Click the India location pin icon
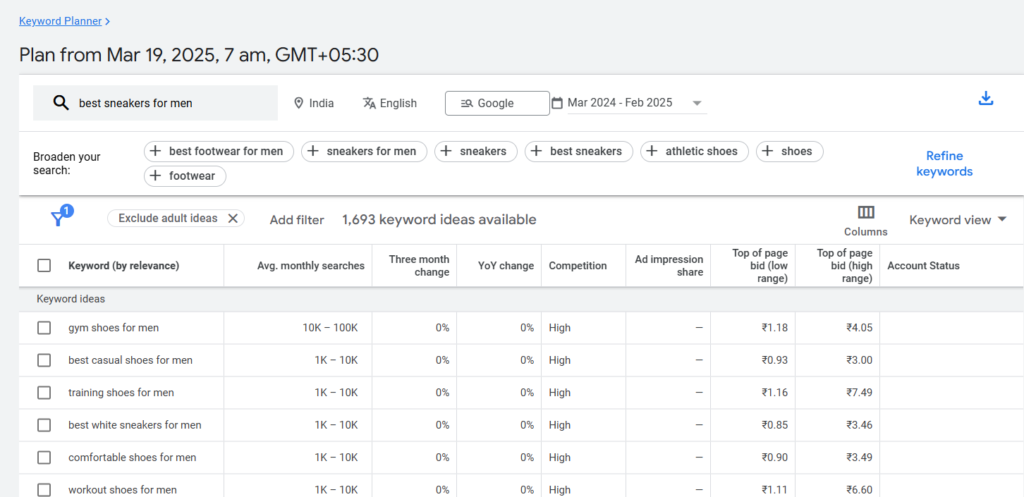 [299, 103]
